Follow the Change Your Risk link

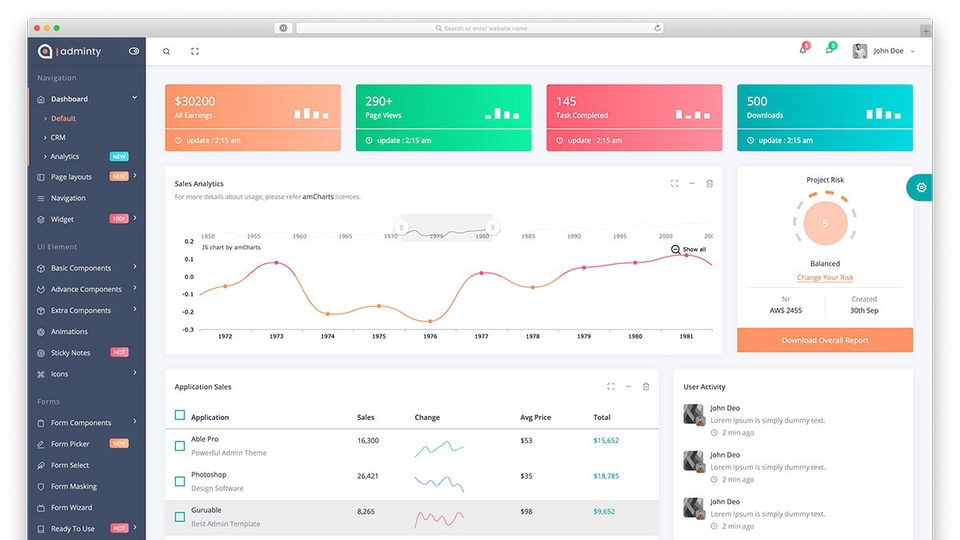(825, 277)
